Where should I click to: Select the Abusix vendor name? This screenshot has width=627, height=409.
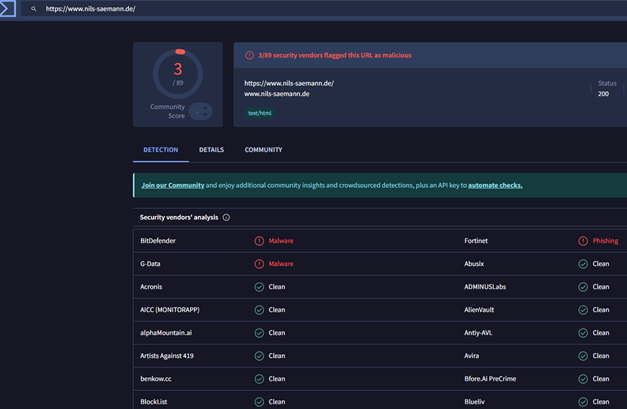[x=474, y=264]
